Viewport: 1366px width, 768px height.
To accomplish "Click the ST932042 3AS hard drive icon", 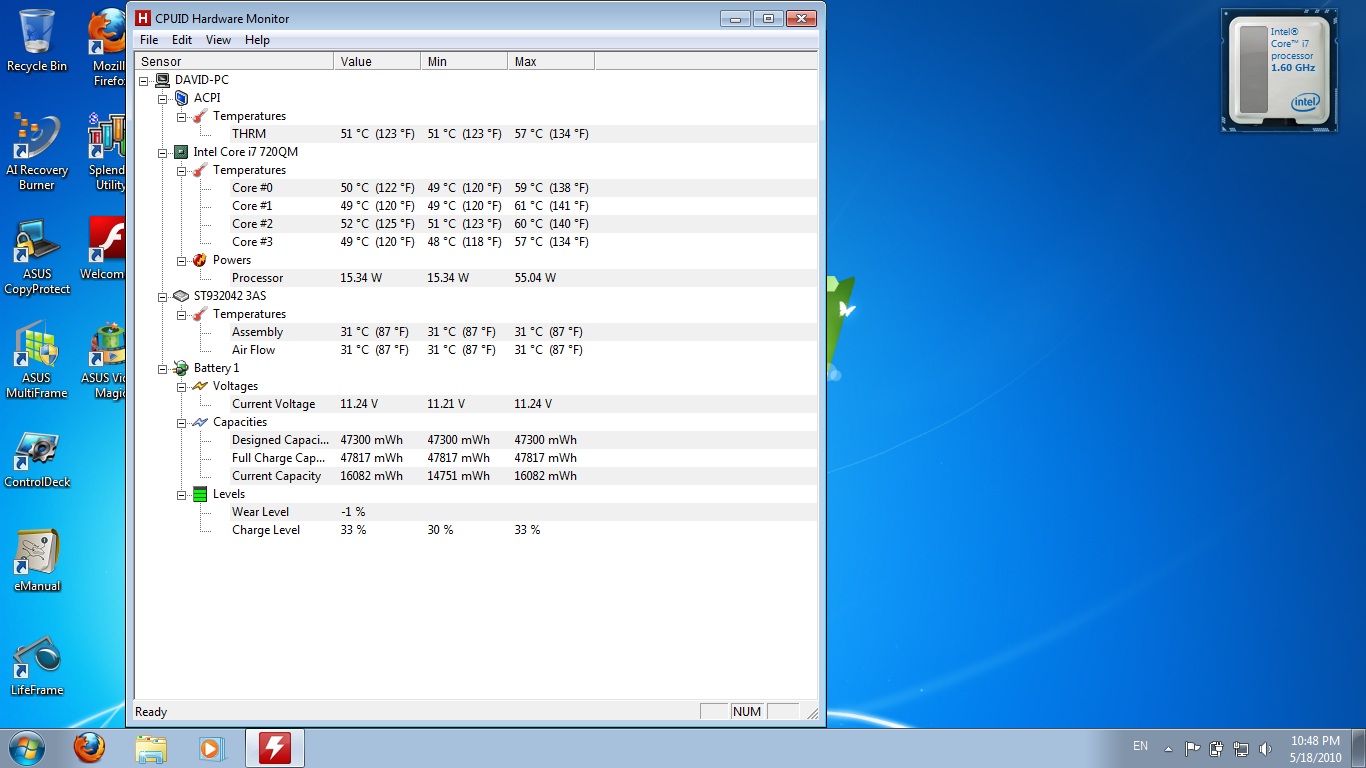I will pyautogui.click(x=181, y=296).
